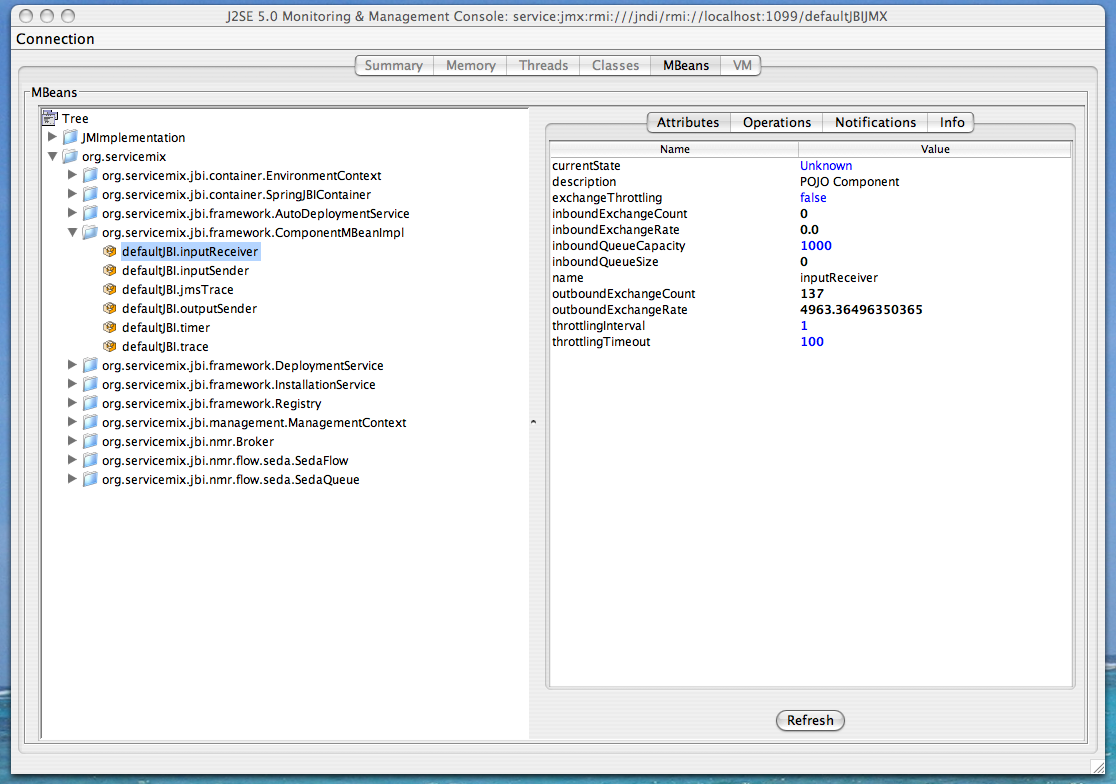Collapse the ComponentMBeanImpl node
Image resolution: width=1116 pixels, height=784 pixels.
pyautogui.click(x=72, y=233)
